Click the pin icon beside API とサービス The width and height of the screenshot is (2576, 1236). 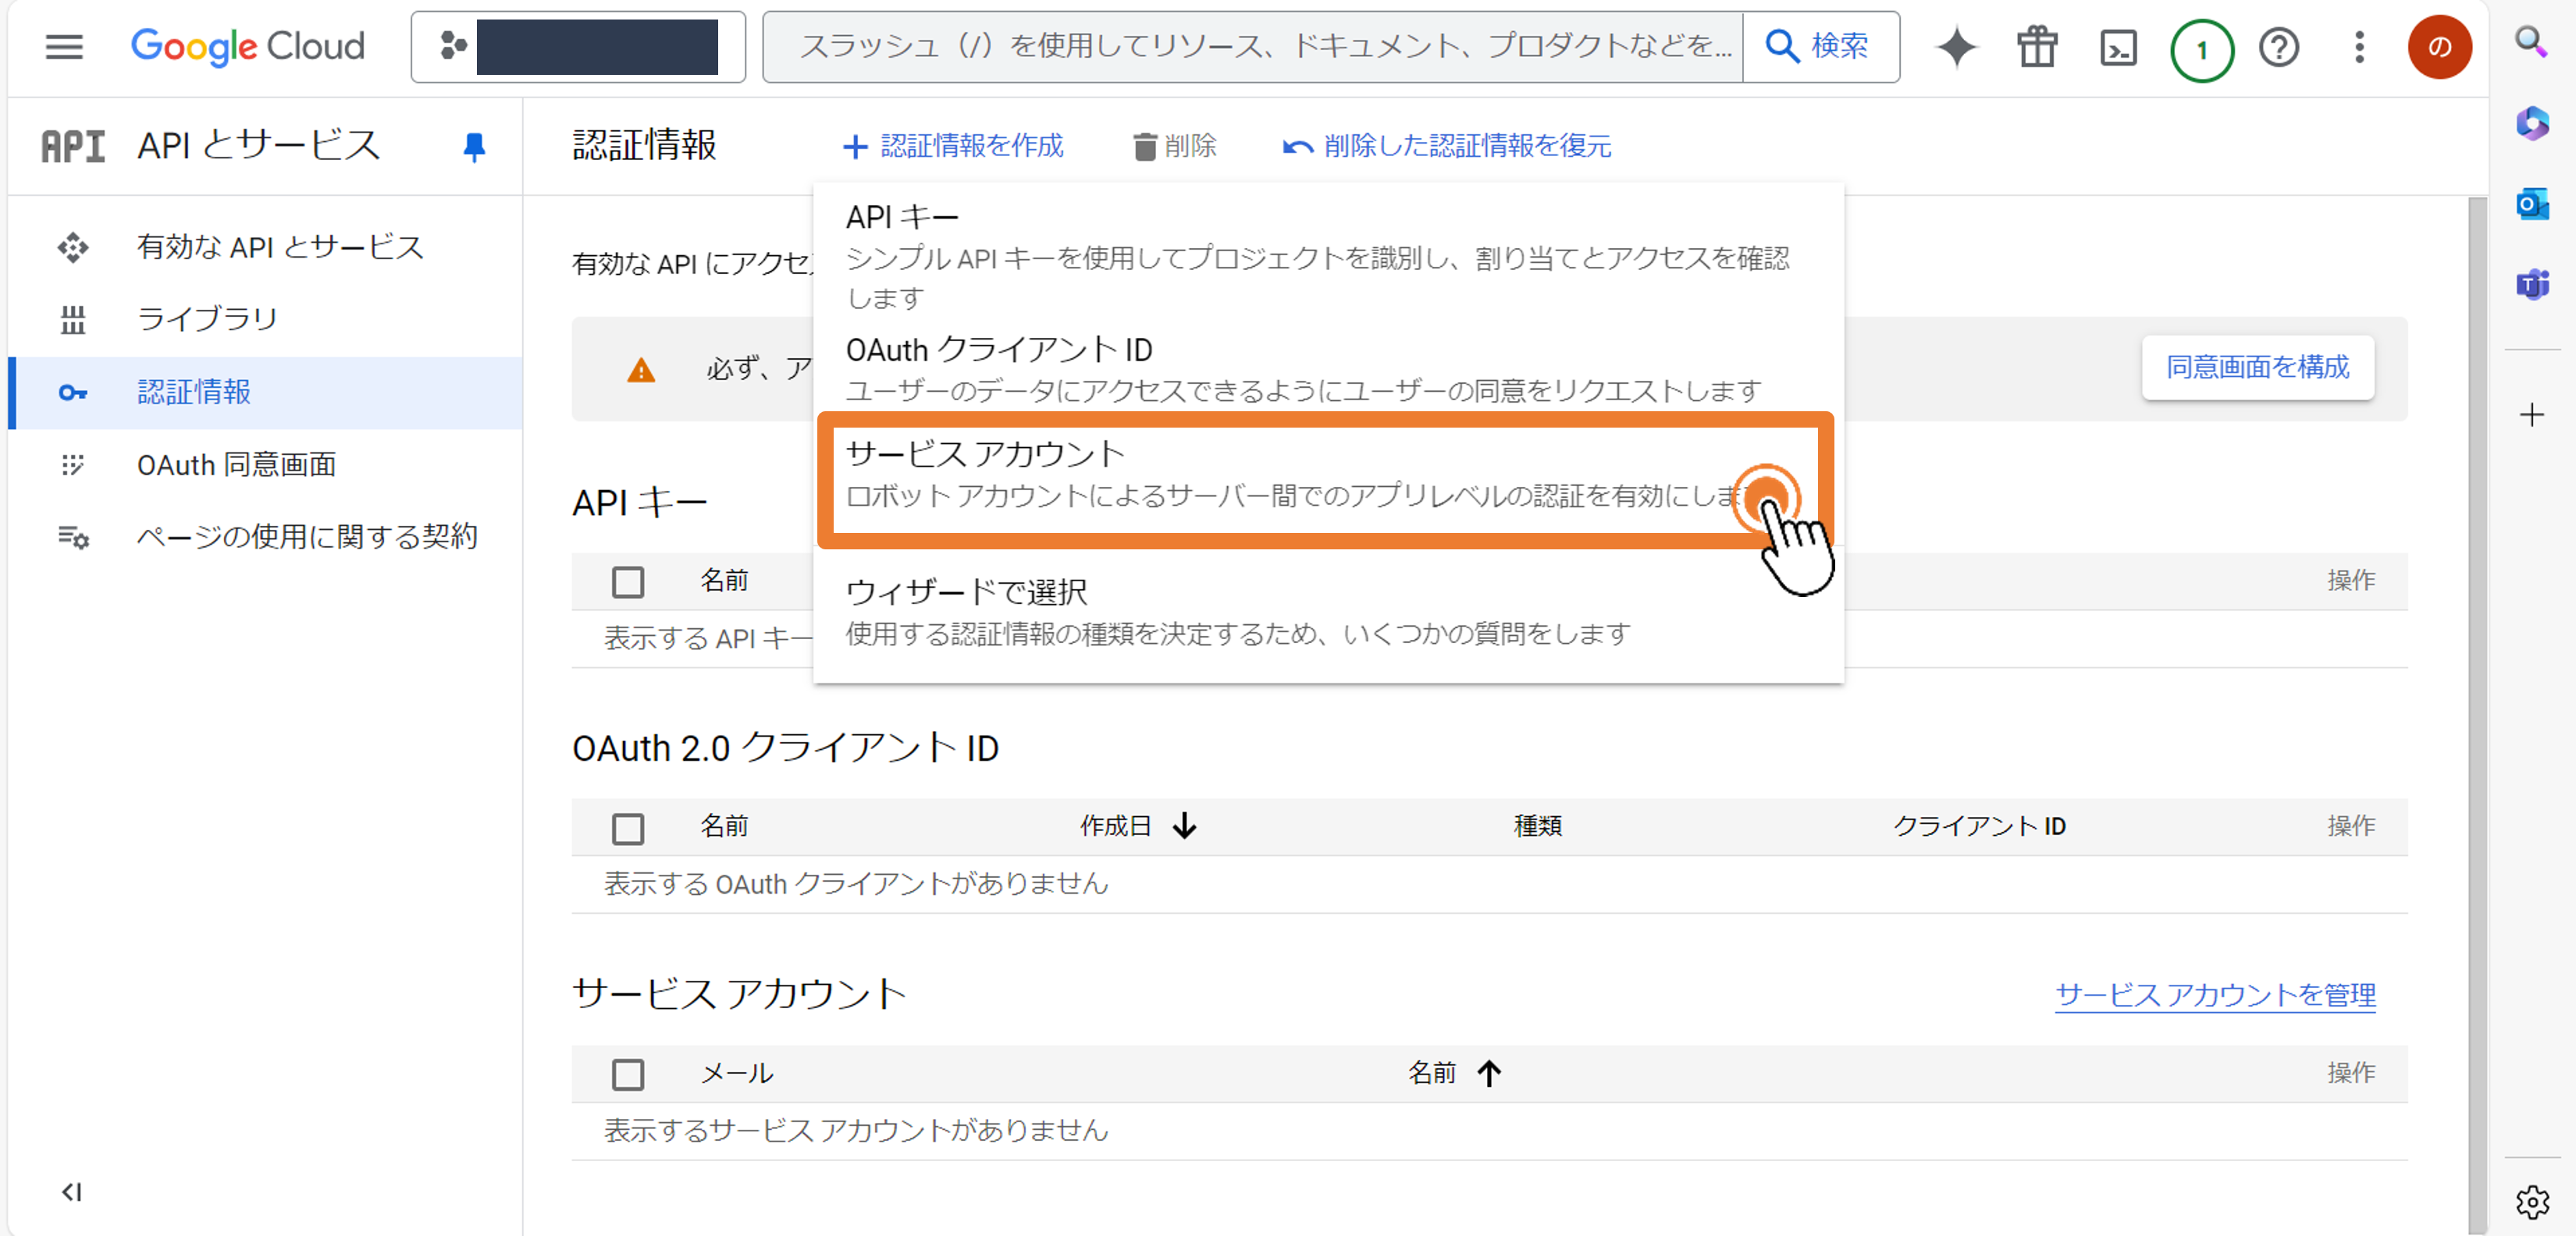point(474,147)
